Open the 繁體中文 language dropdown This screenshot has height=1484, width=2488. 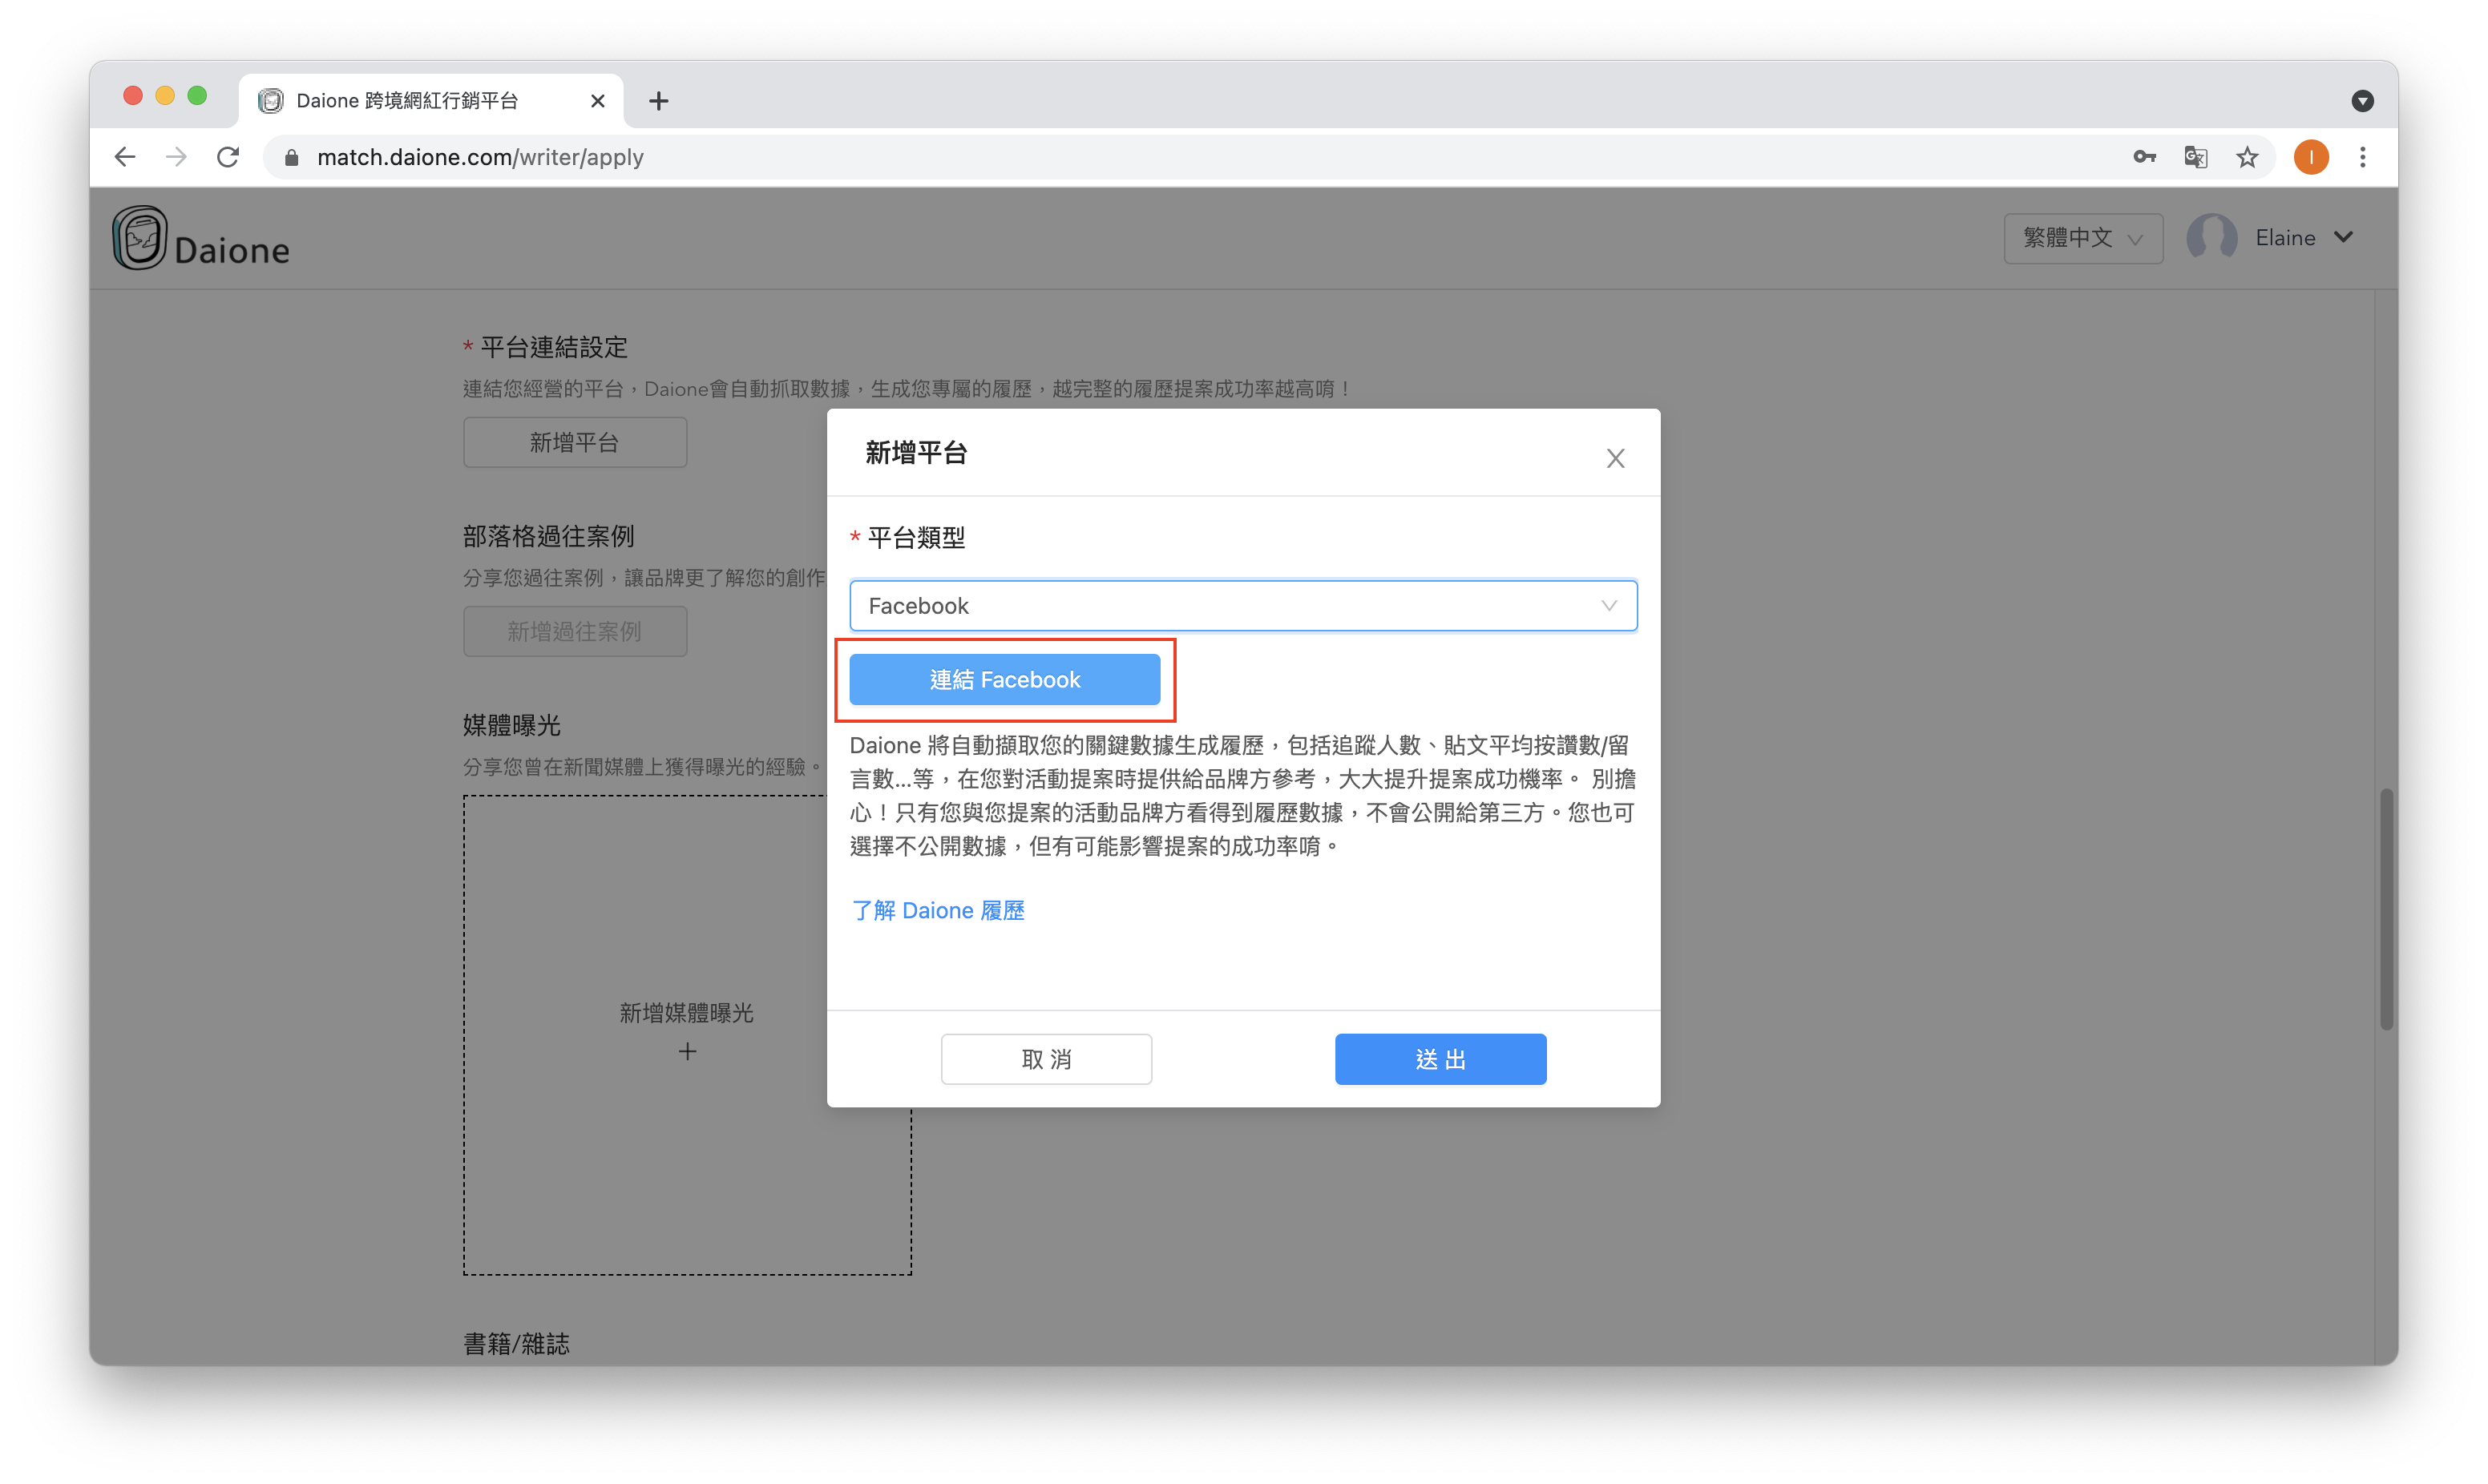pyautogui.click(x=2083, y=238)
